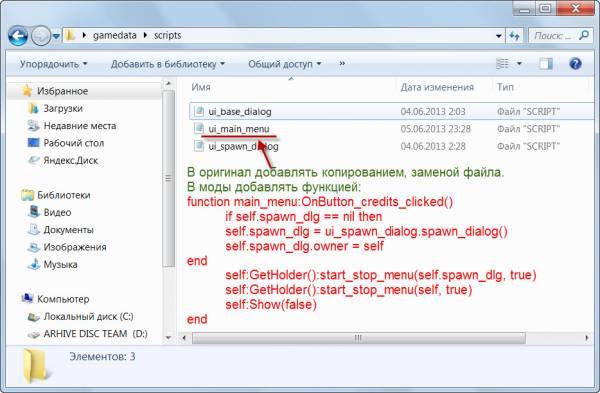The image size is (600, 393).
Task: Open the address bar history dropdown
Action: click(499, 36)
